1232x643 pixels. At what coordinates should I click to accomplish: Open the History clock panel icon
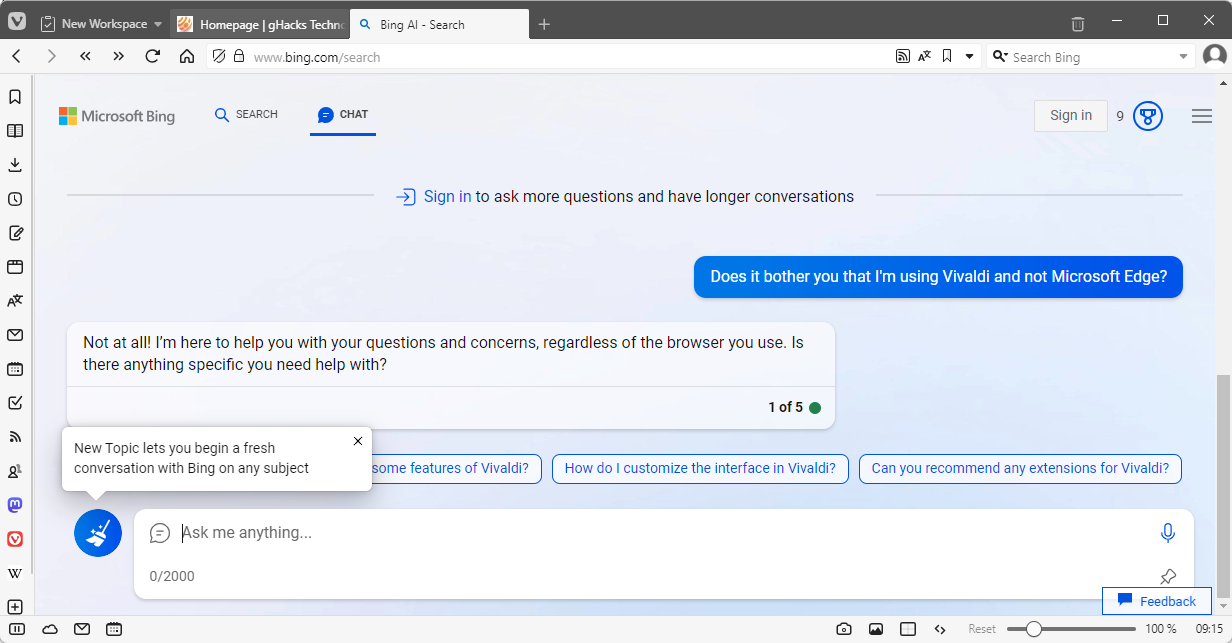coord(15,199)
